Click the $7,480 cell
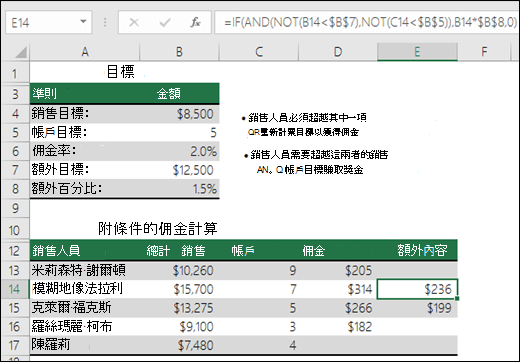 point(179,345)
